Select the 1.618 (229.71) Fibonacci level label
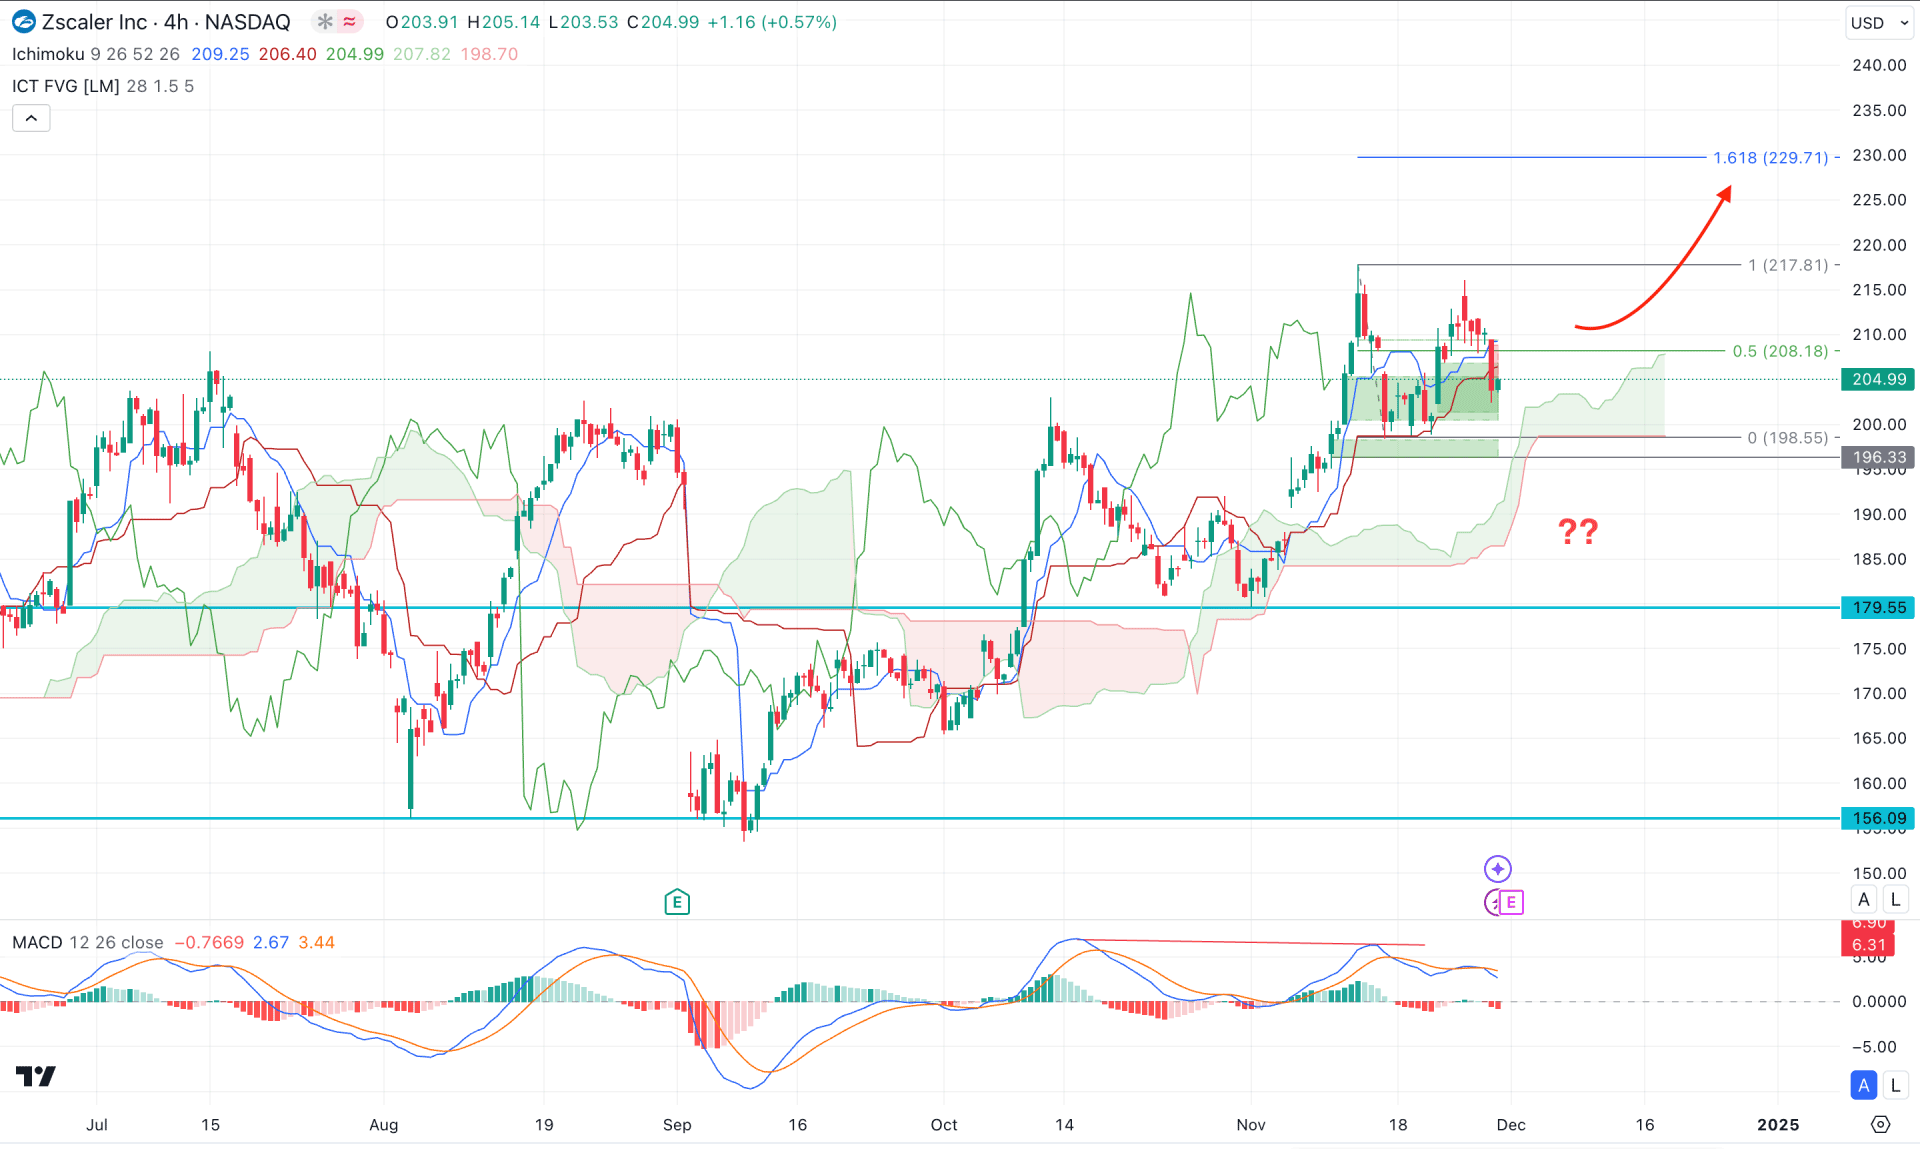This screenshot has width=1920, height=1149. (1771, 158)
